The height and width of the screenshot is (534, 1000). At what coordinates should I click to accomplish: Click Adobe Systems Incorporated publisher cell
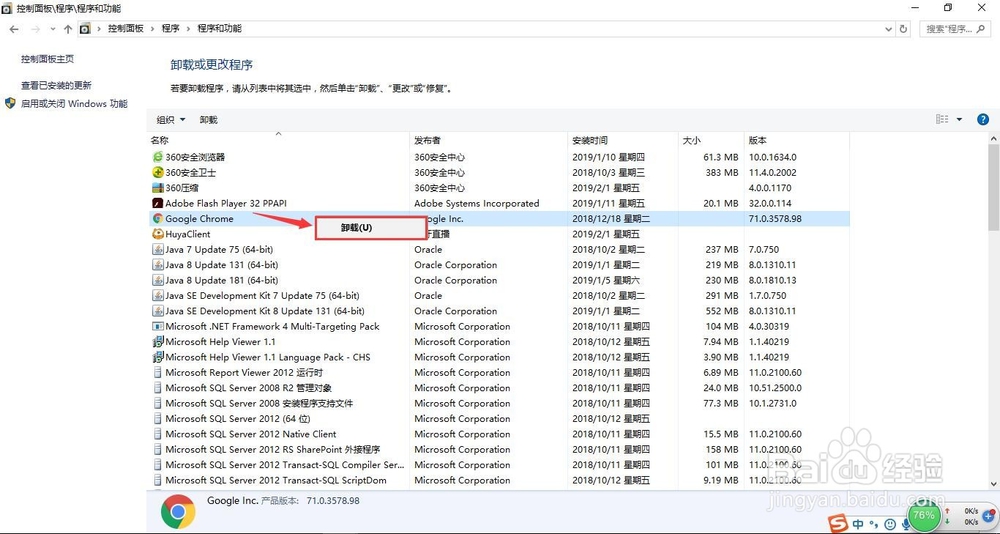click(x=476, y=204)
